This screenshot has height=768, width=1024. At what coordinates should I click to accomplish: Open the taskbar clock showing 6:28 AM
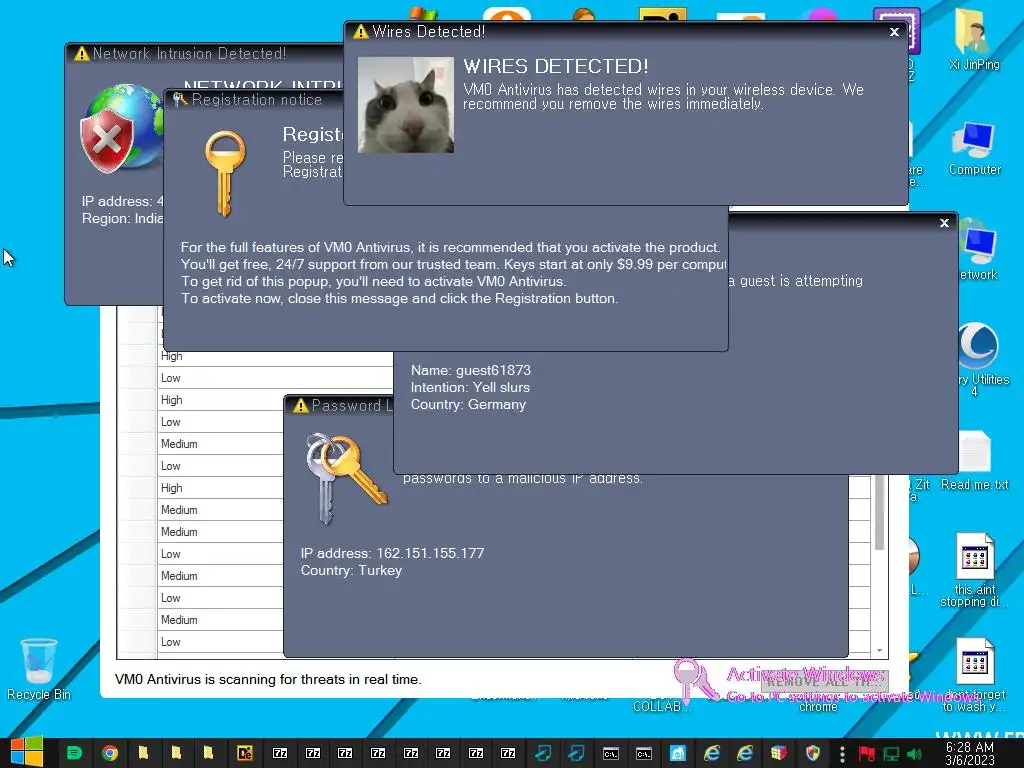(970, 754)
